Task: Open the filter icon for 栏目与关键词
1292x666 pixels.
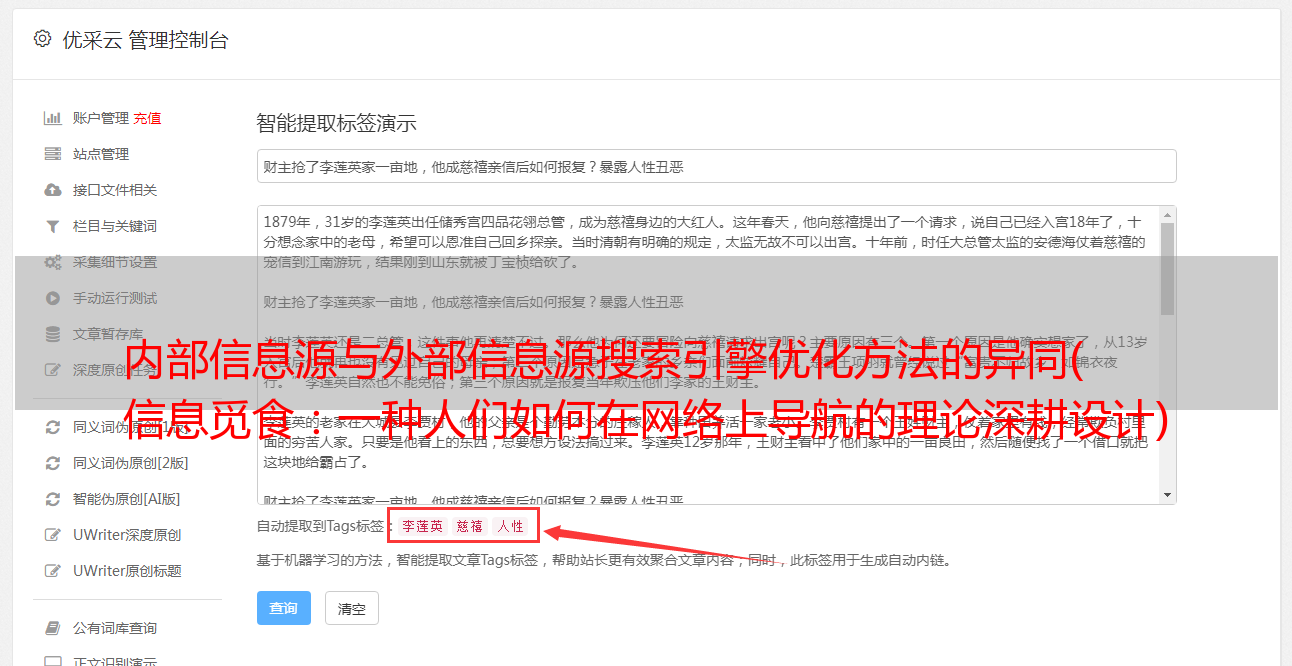Action: (x=53, y=226)
